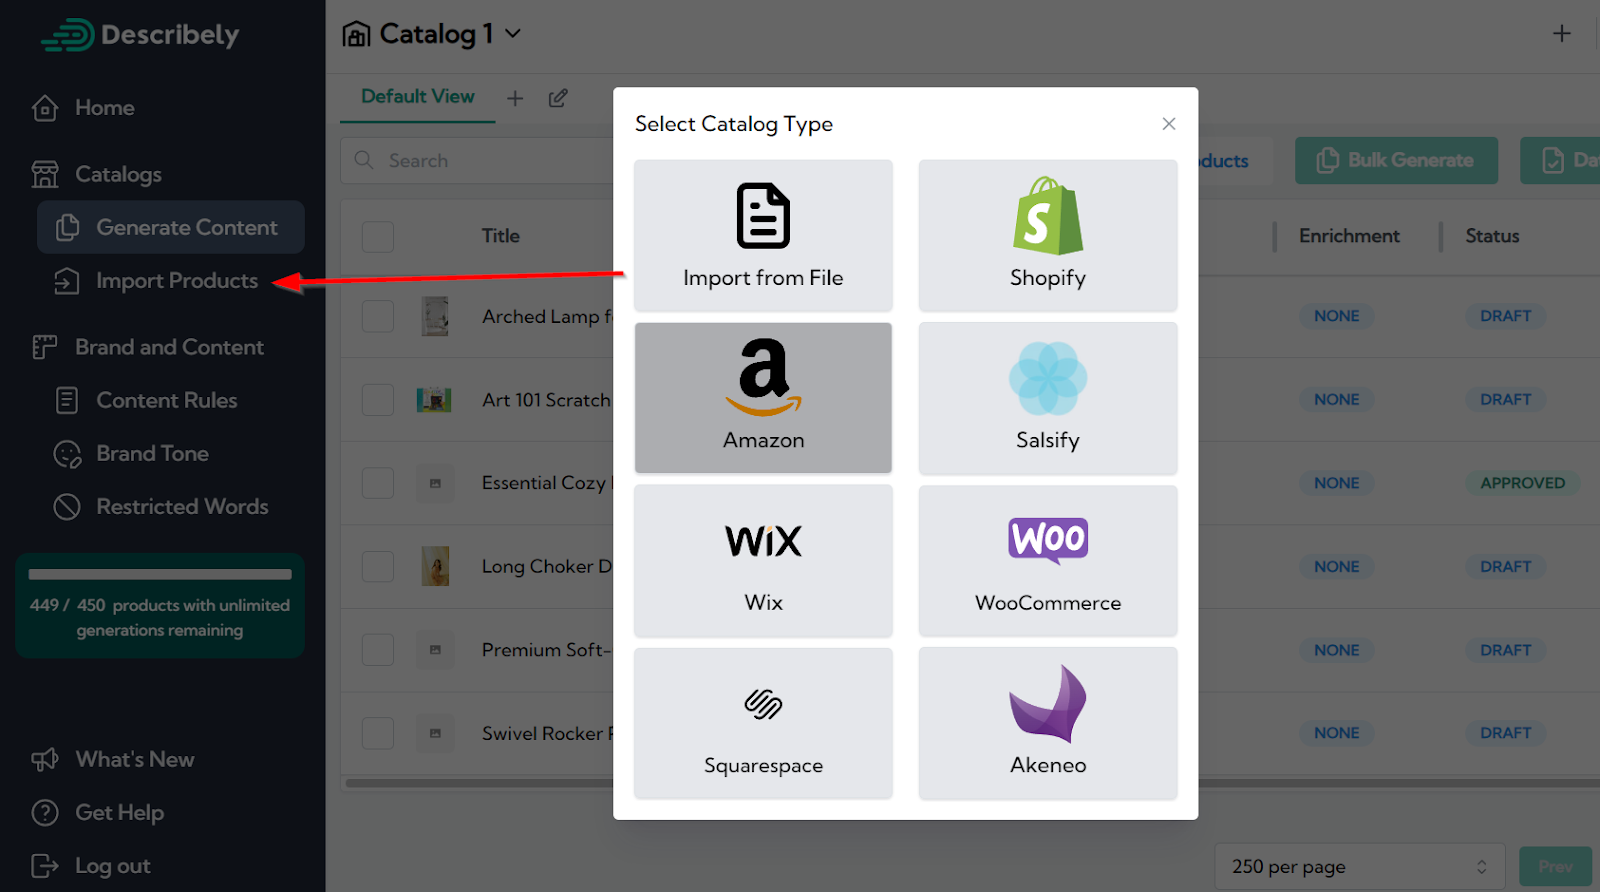1600x892 pixels.
Task: Check the Arched Lamp row checkbox
Action: point(378,317)
